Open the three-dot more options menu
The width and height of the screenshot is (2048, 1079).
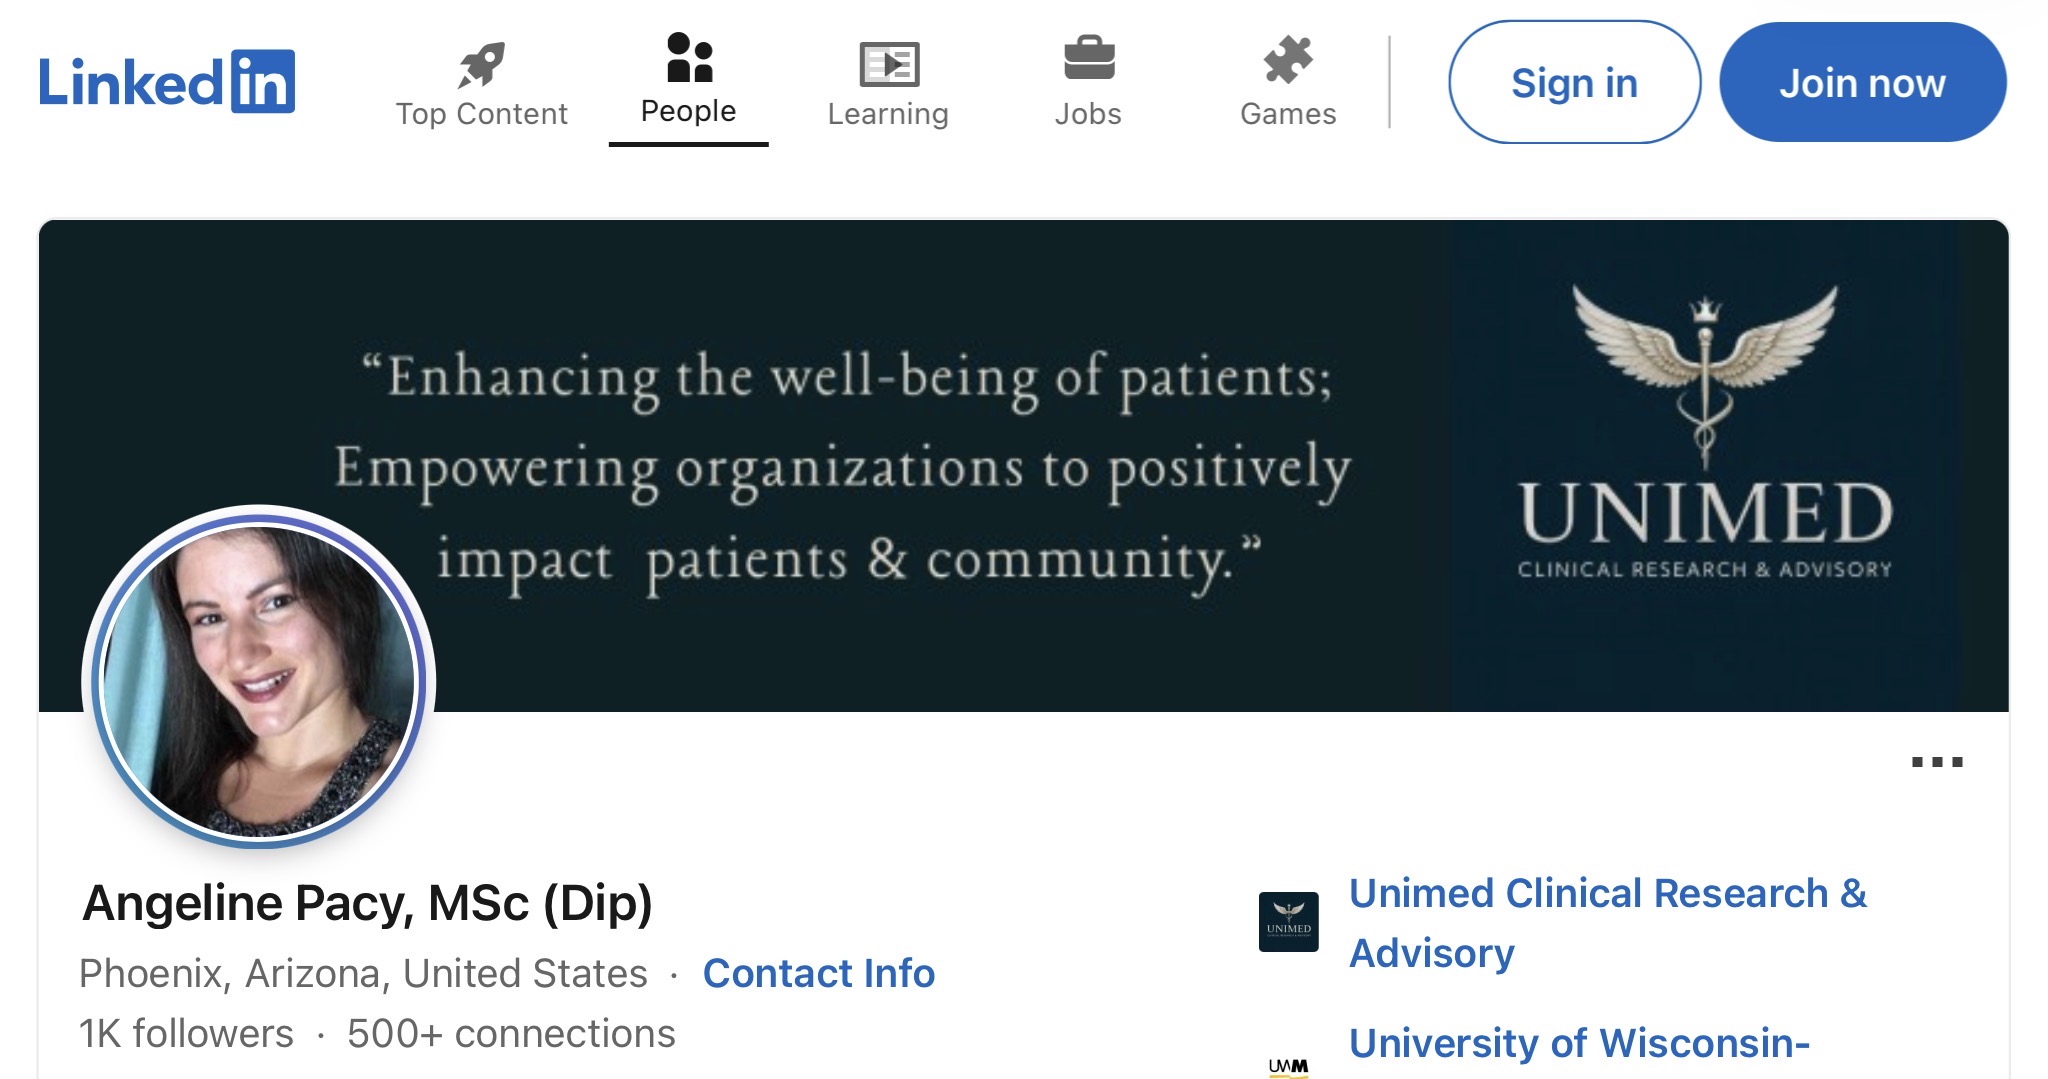click(1936, 762)
